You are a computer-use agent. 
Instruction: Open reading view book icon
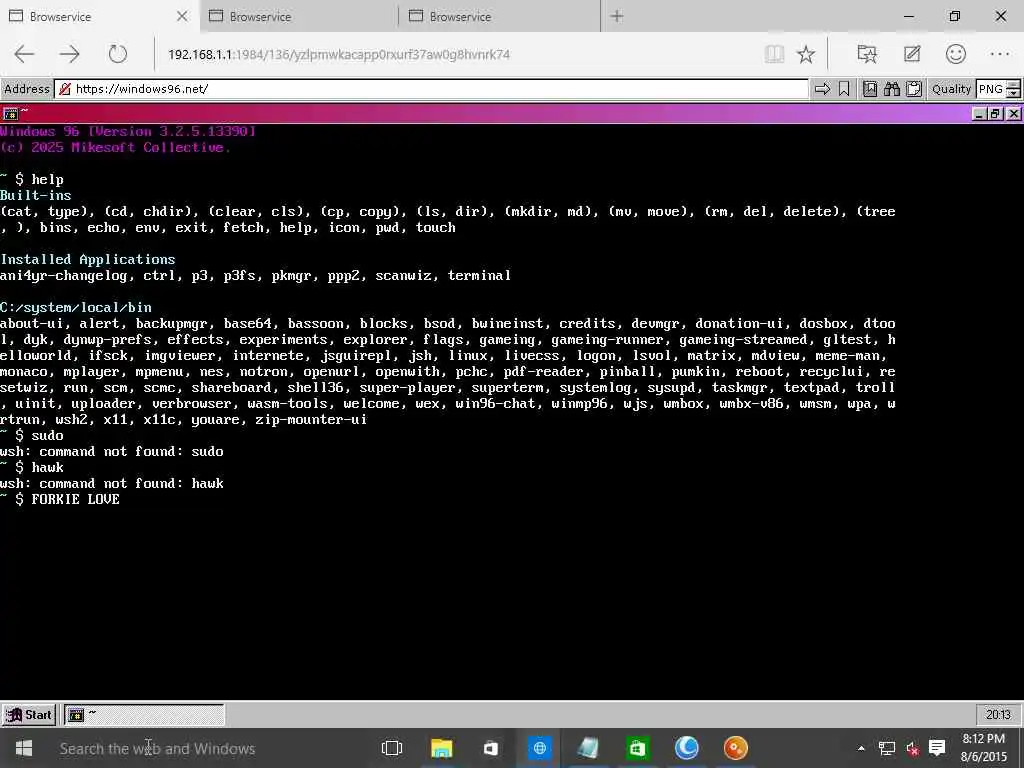point(775,54)
